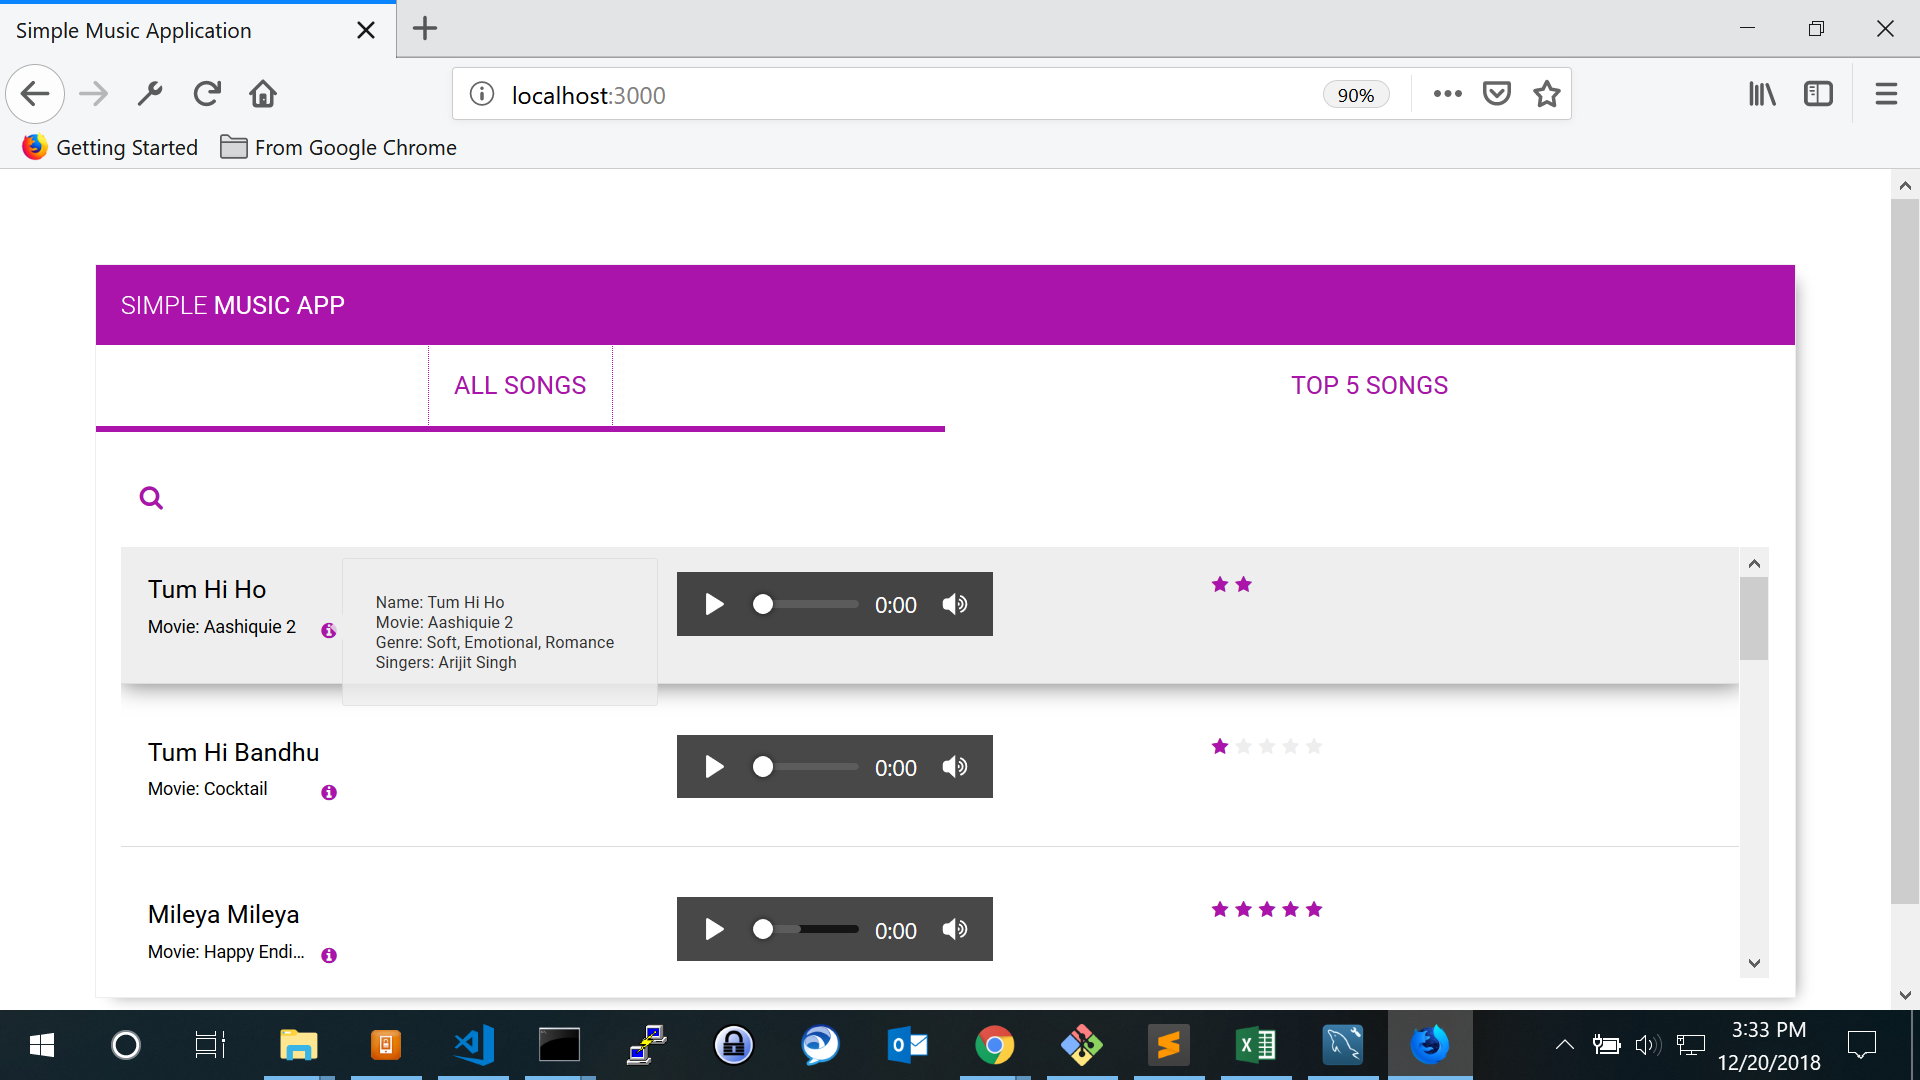Show info for Happy Endi... movie
The image size is (1920, 1080).
[x=329, y=955]
